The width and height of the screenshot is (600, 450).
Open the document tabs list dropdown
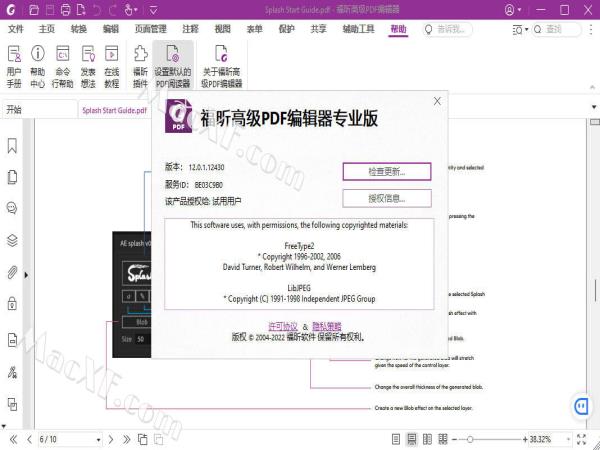pos(594,107)
